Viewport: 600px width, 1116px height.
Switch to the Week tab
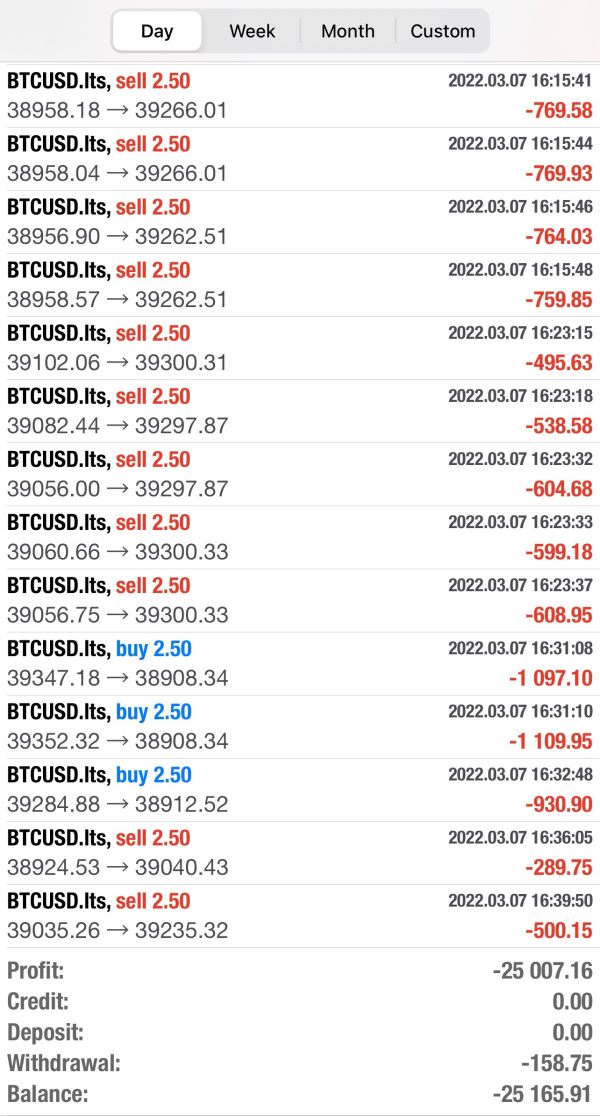(x=252, y=31)
